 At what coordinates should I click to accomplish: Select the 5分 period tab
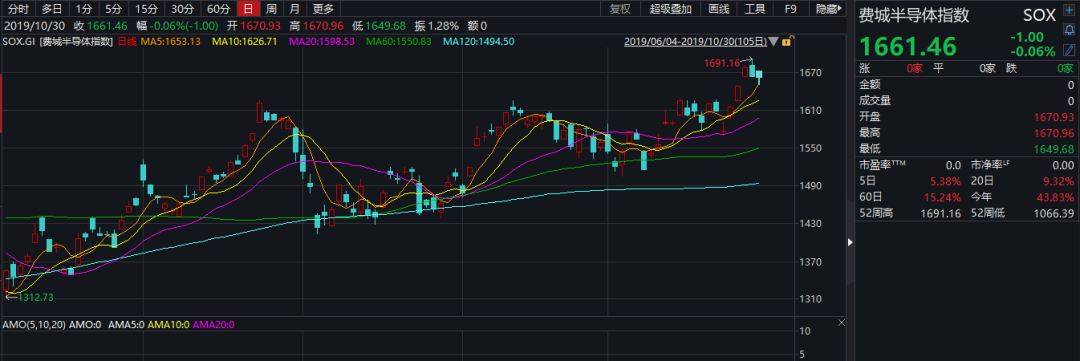pos(113,9)
